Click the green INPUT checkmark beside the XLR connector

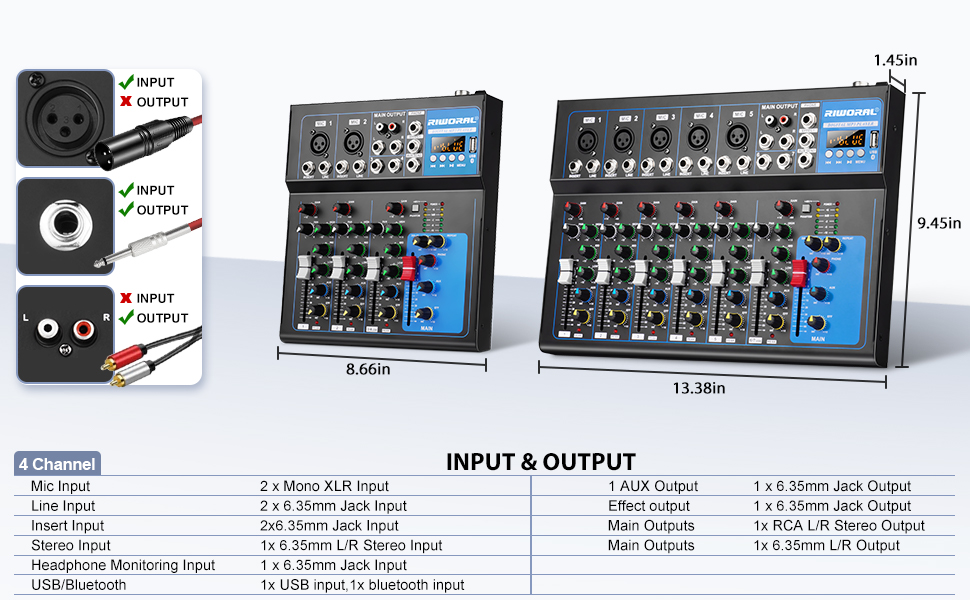pyautogui.click(x=128, y=82)
